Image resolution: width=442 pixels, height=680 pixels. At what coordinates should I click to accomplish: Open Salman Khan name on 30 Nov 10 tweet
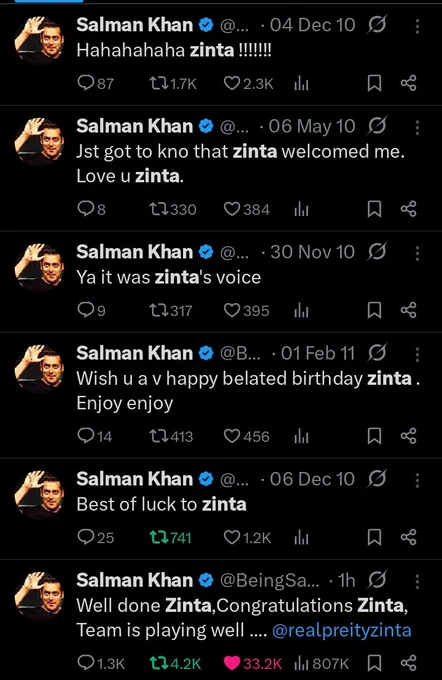click(134, 252)
